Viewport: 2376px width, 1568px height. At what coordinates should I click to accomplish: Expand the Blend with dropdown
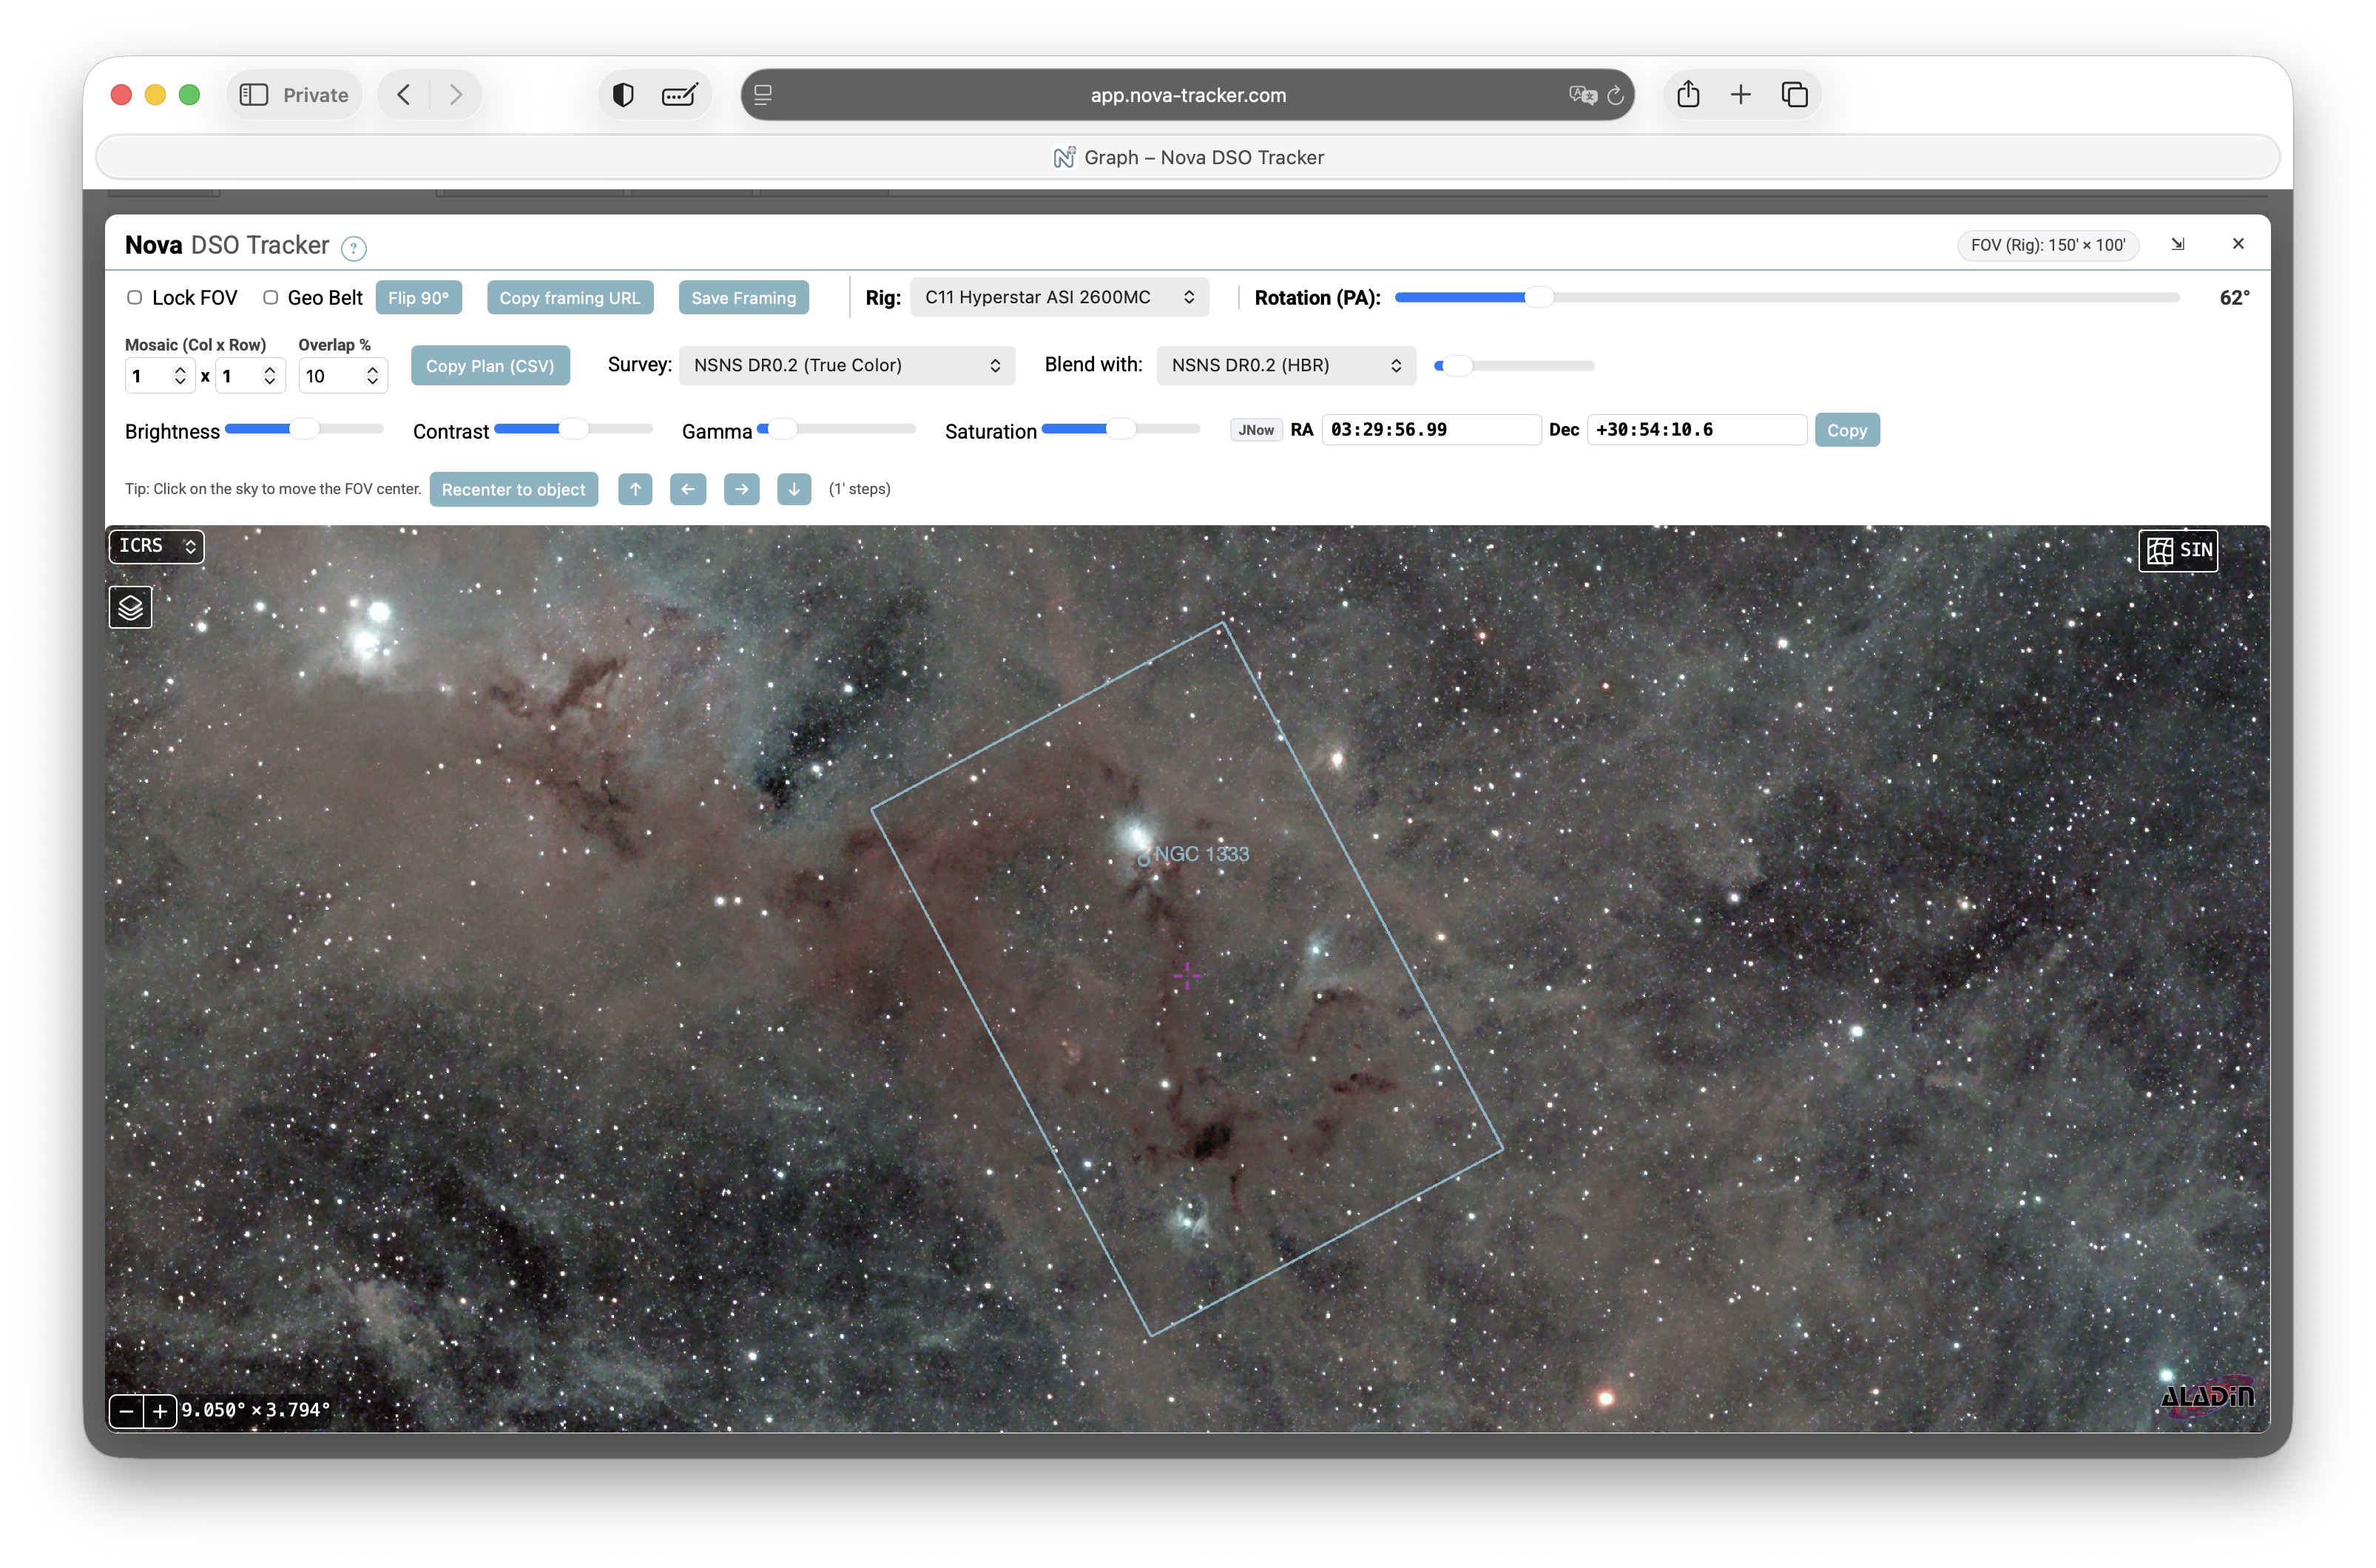coord(1285,365)
